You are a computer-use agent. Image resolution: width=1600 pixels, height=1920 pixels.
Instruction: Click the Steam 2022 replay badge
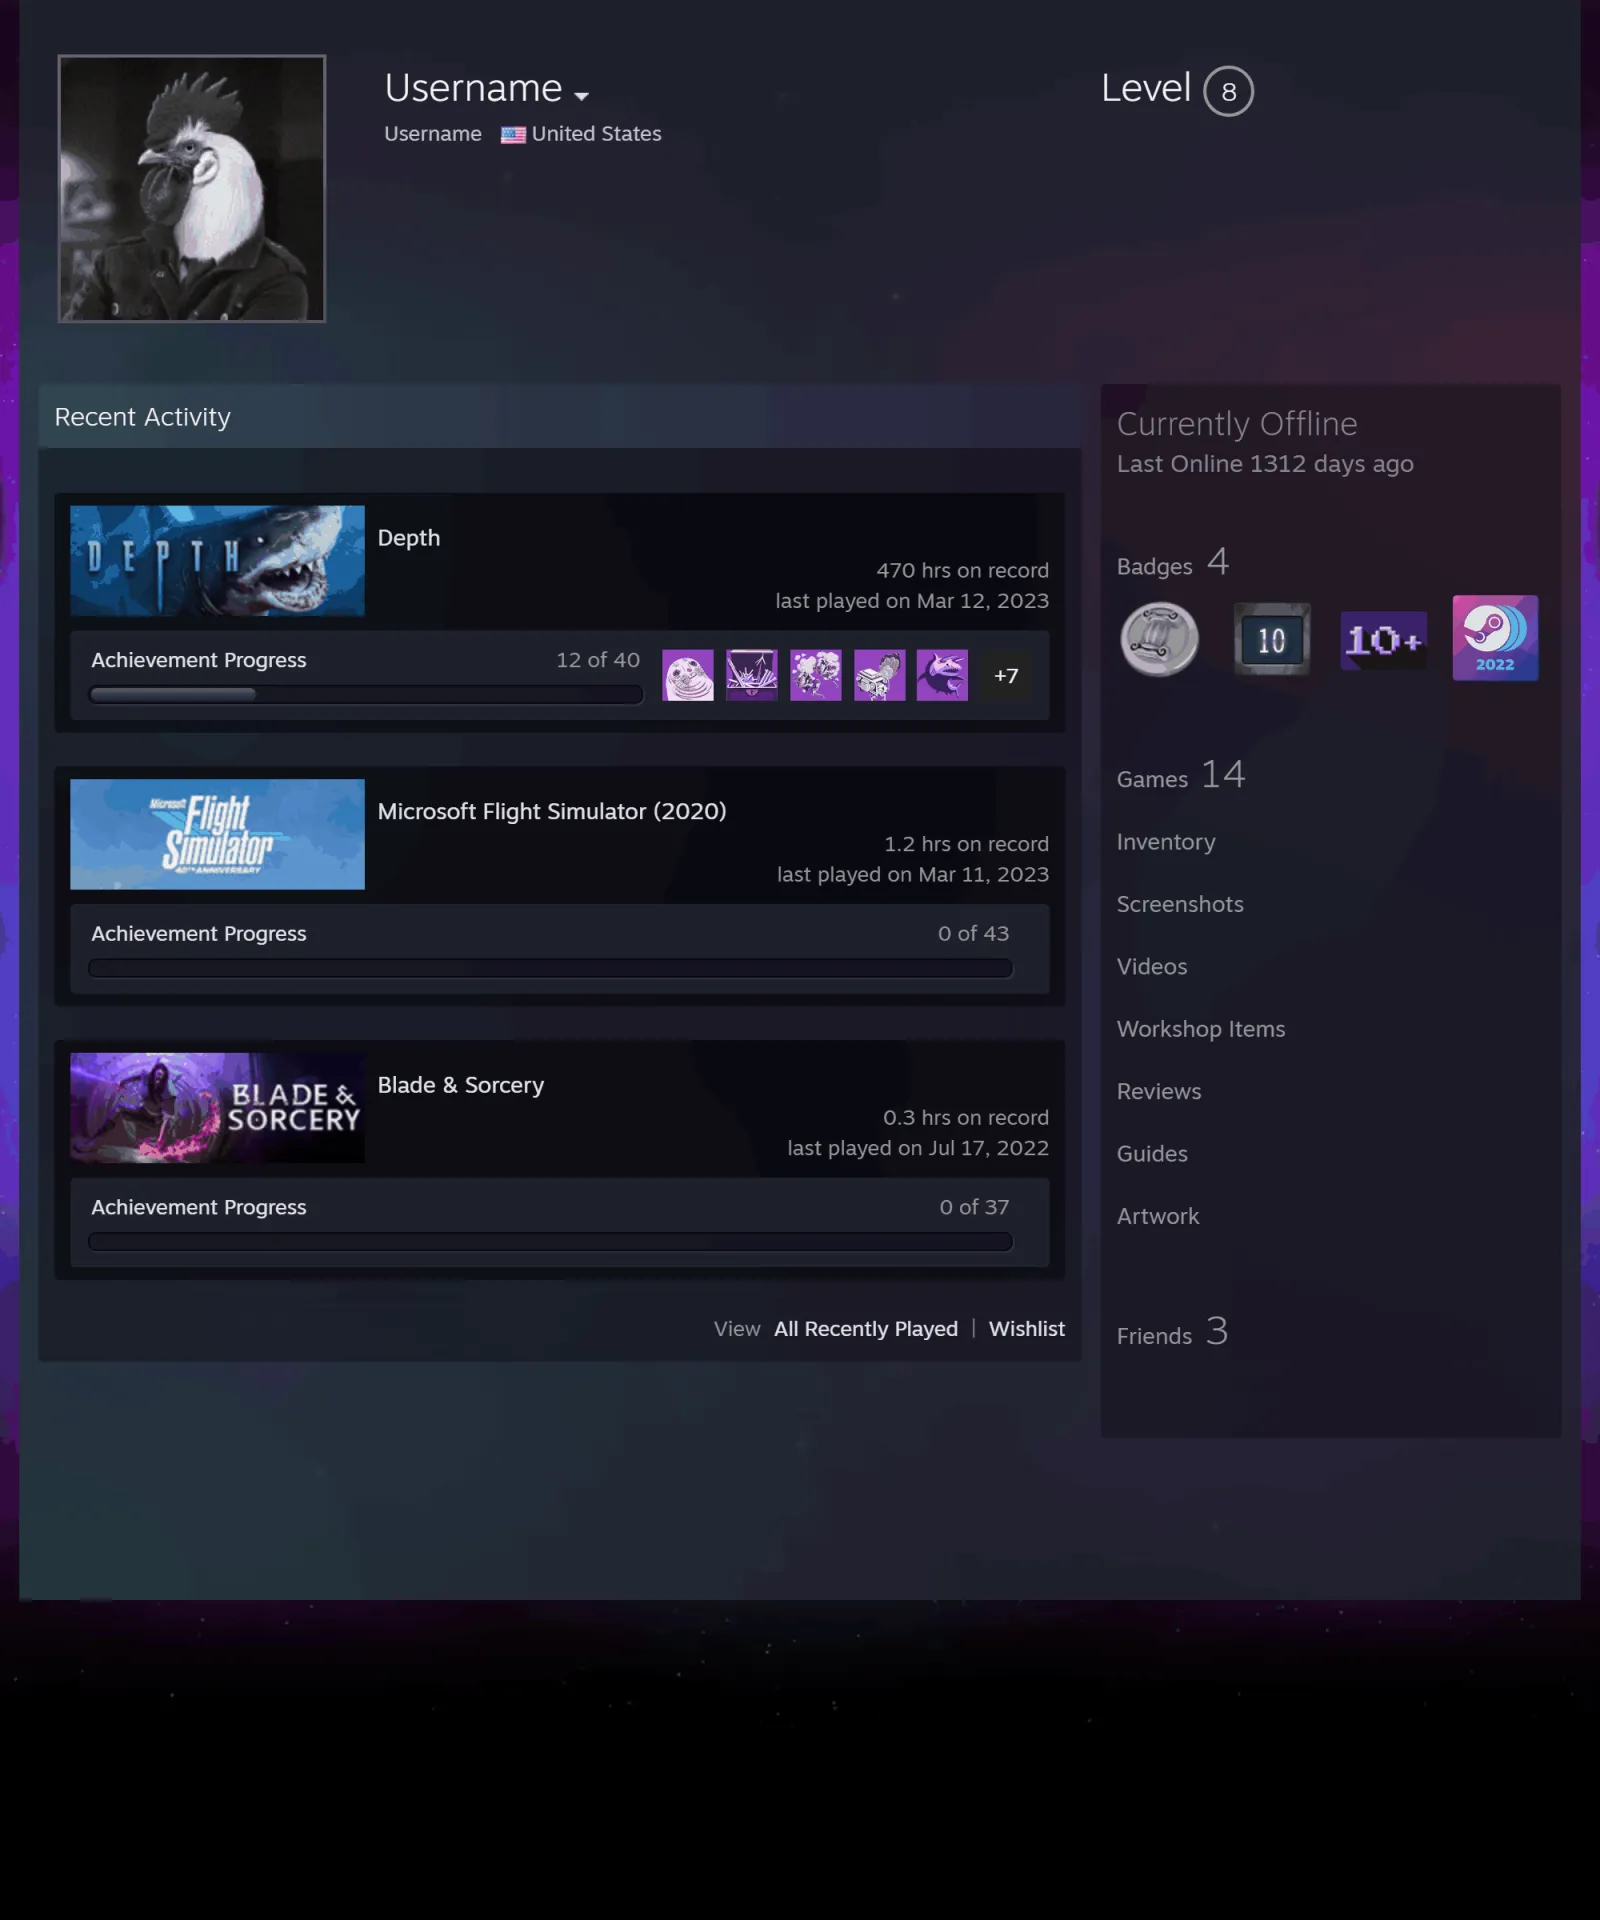pyautogui.click(x=1496, y=638)
